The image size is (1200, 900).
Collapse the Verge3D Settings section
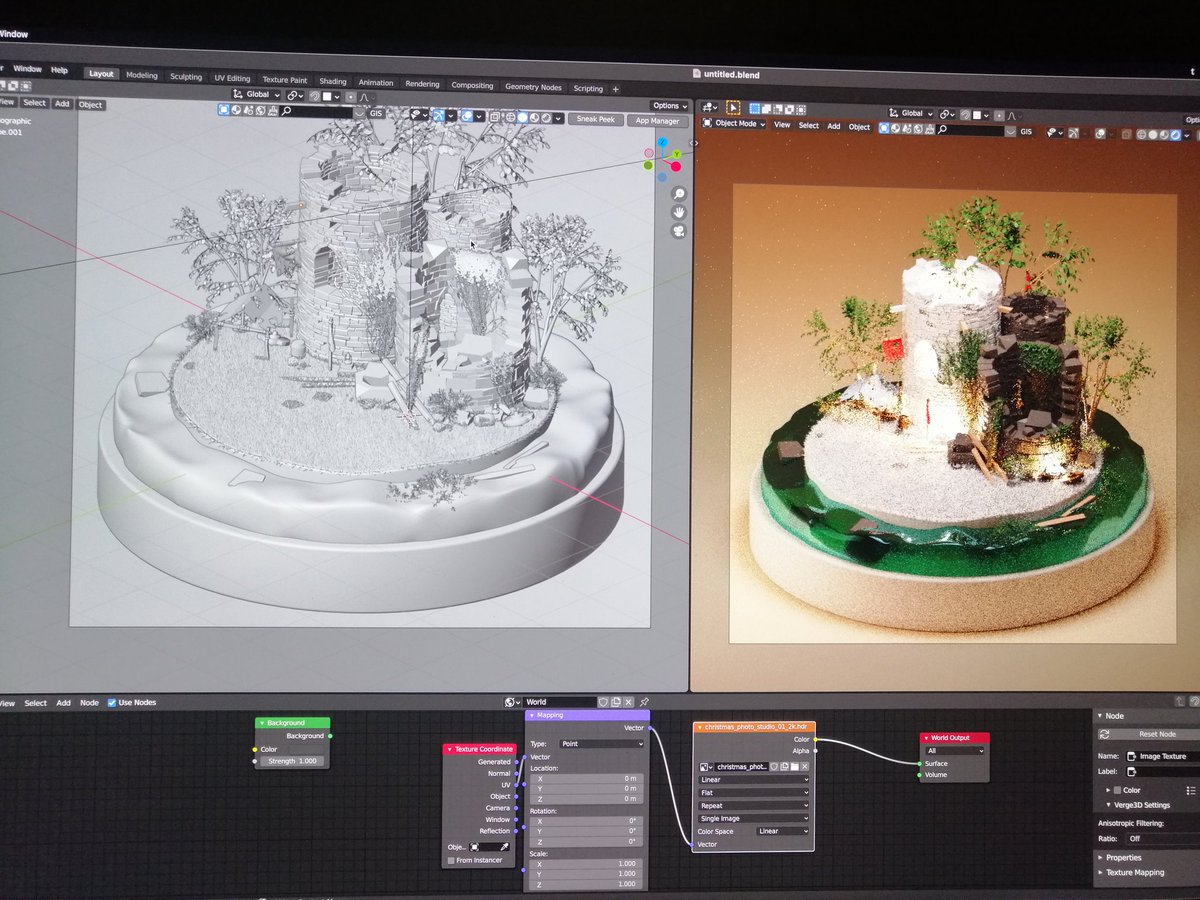coord(1138,805)
